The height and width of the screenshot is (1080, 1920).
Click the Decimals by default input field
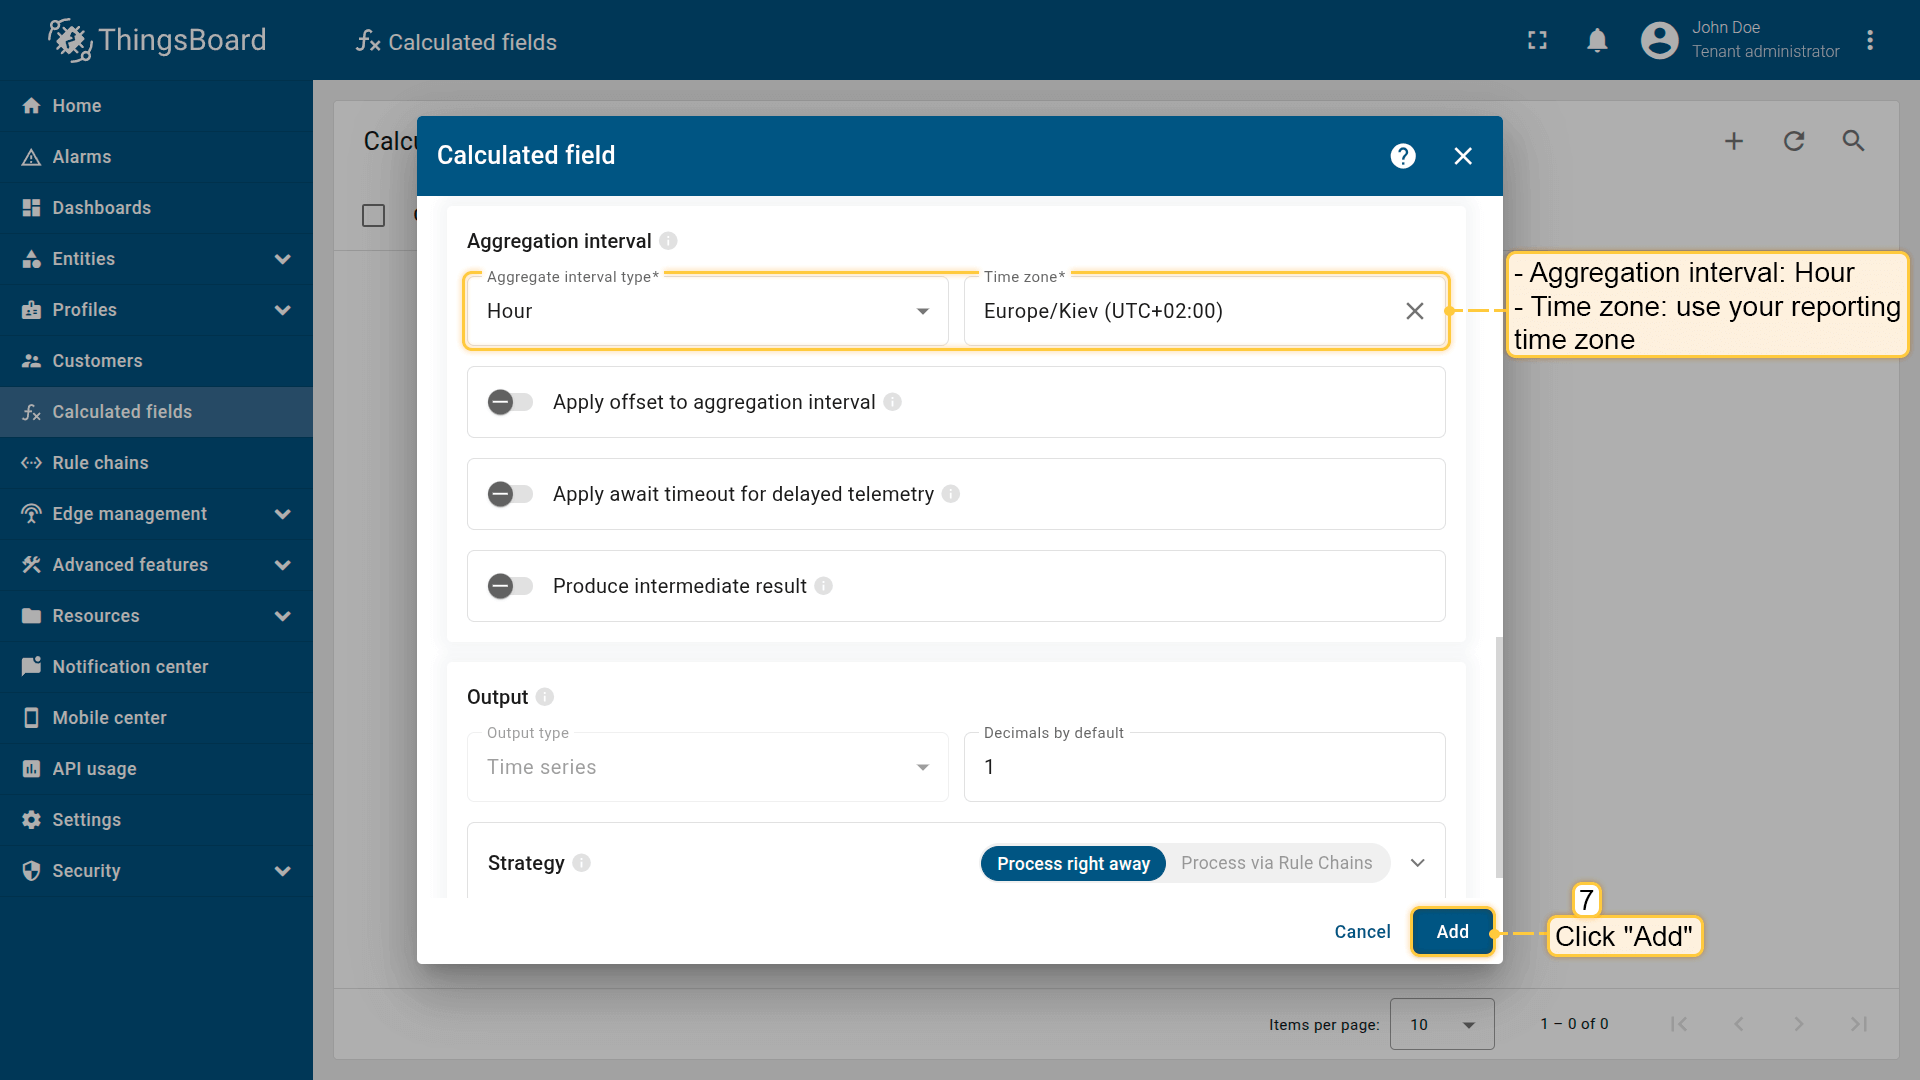[1204, 767]
